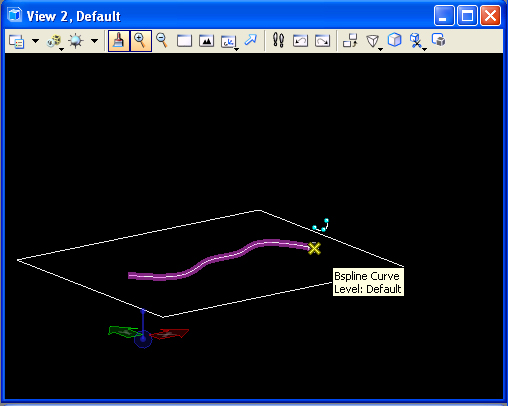Click the yellow X snap point on curve
508x406 pixels.
(x=314, y=248)
